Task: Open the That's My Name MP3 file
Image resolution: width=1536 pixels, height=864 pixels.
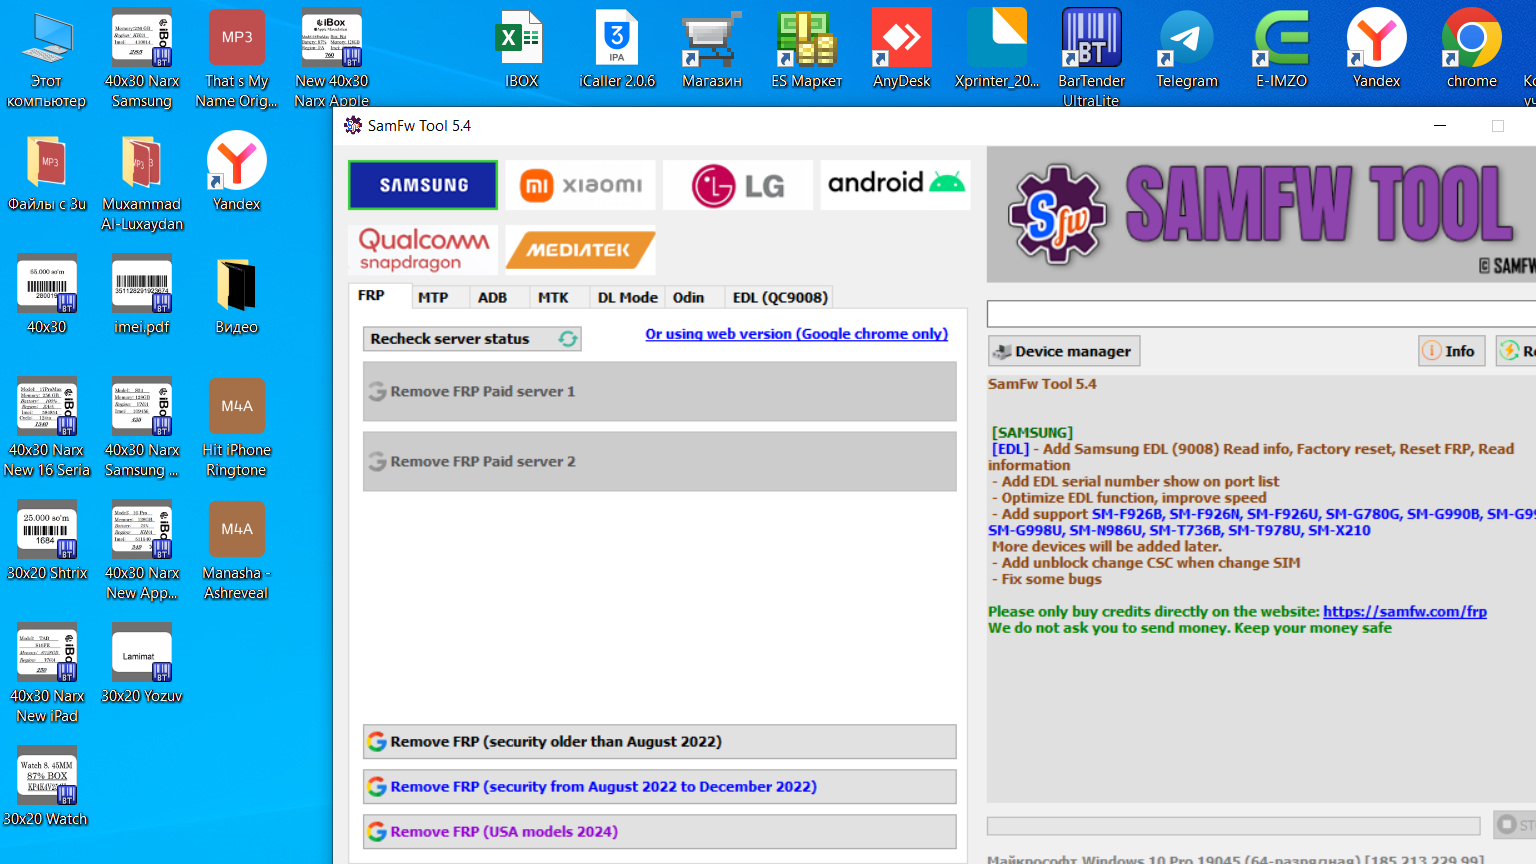Action: [237, 60]
